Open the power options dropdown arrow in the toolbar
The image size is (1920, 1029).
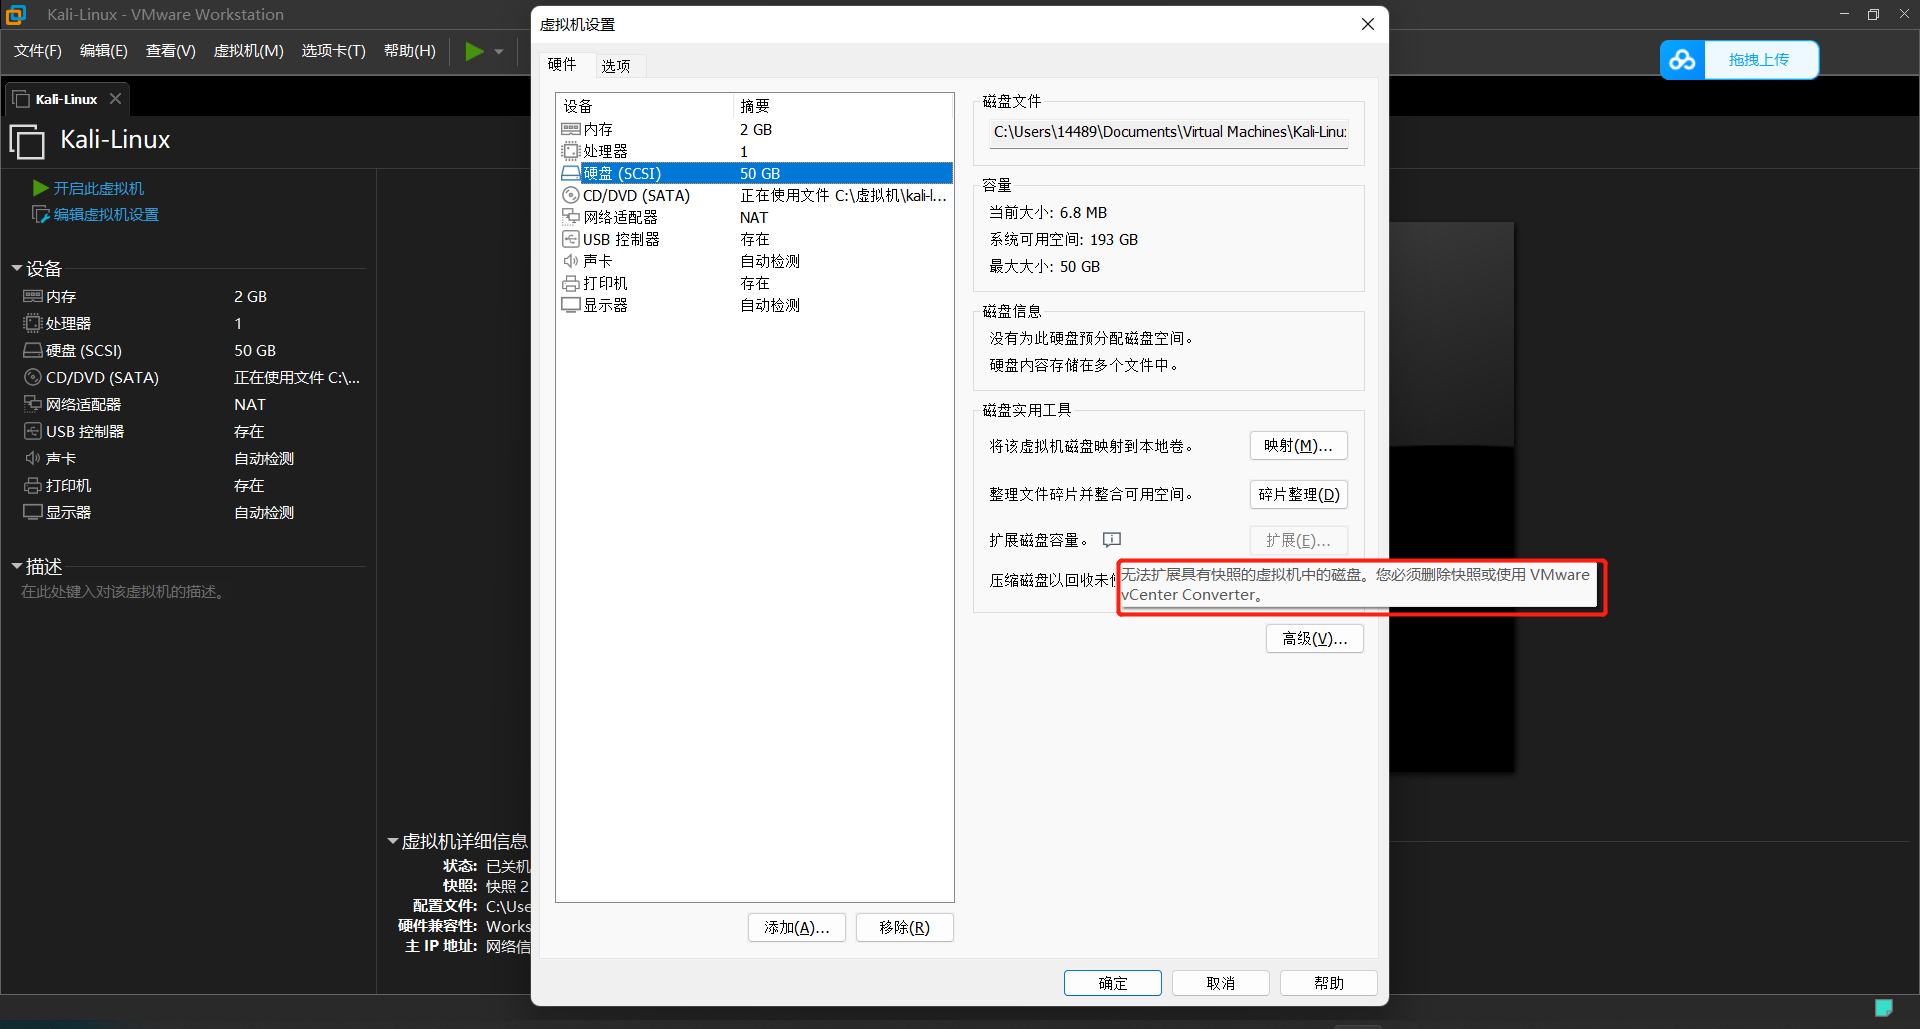499,51
